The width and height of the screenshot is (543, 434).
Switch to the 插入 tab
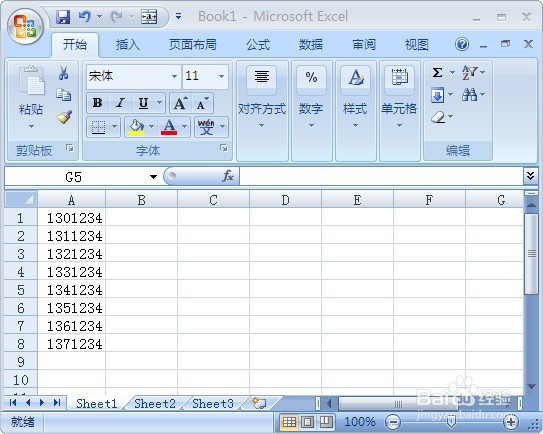[x=127, y=45]
